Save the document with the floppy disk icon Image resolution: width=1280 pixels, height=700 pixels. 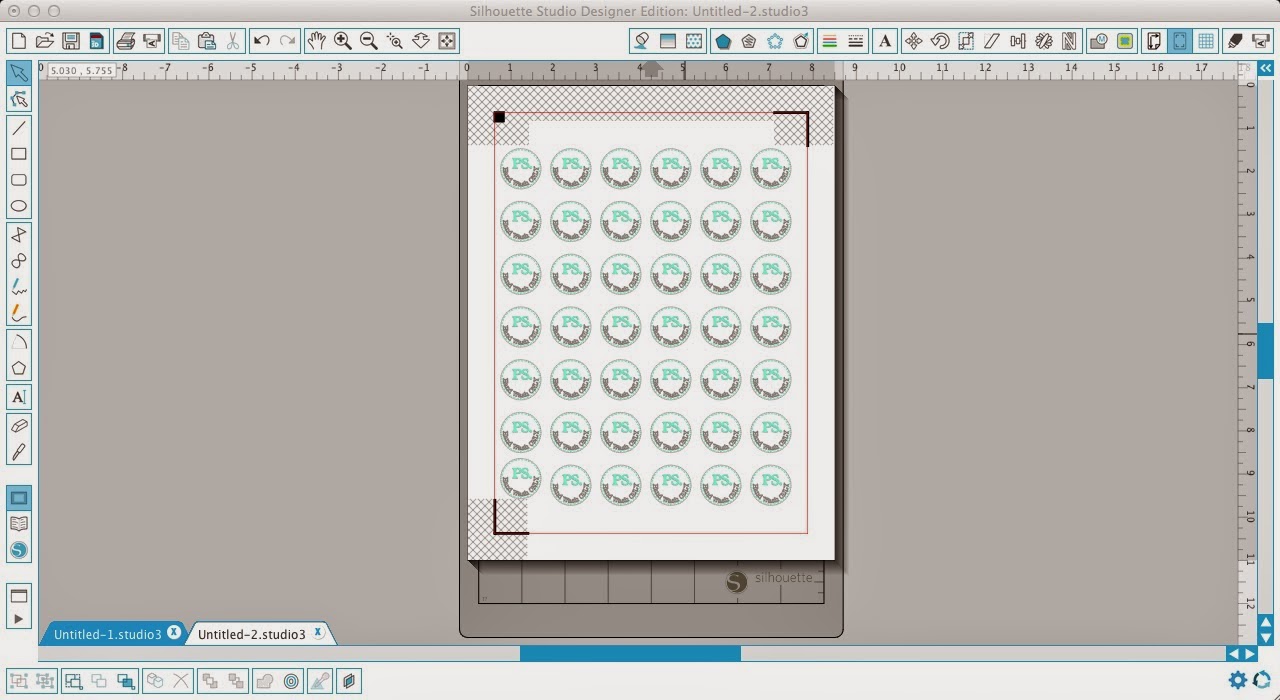(x=70, y=41)
